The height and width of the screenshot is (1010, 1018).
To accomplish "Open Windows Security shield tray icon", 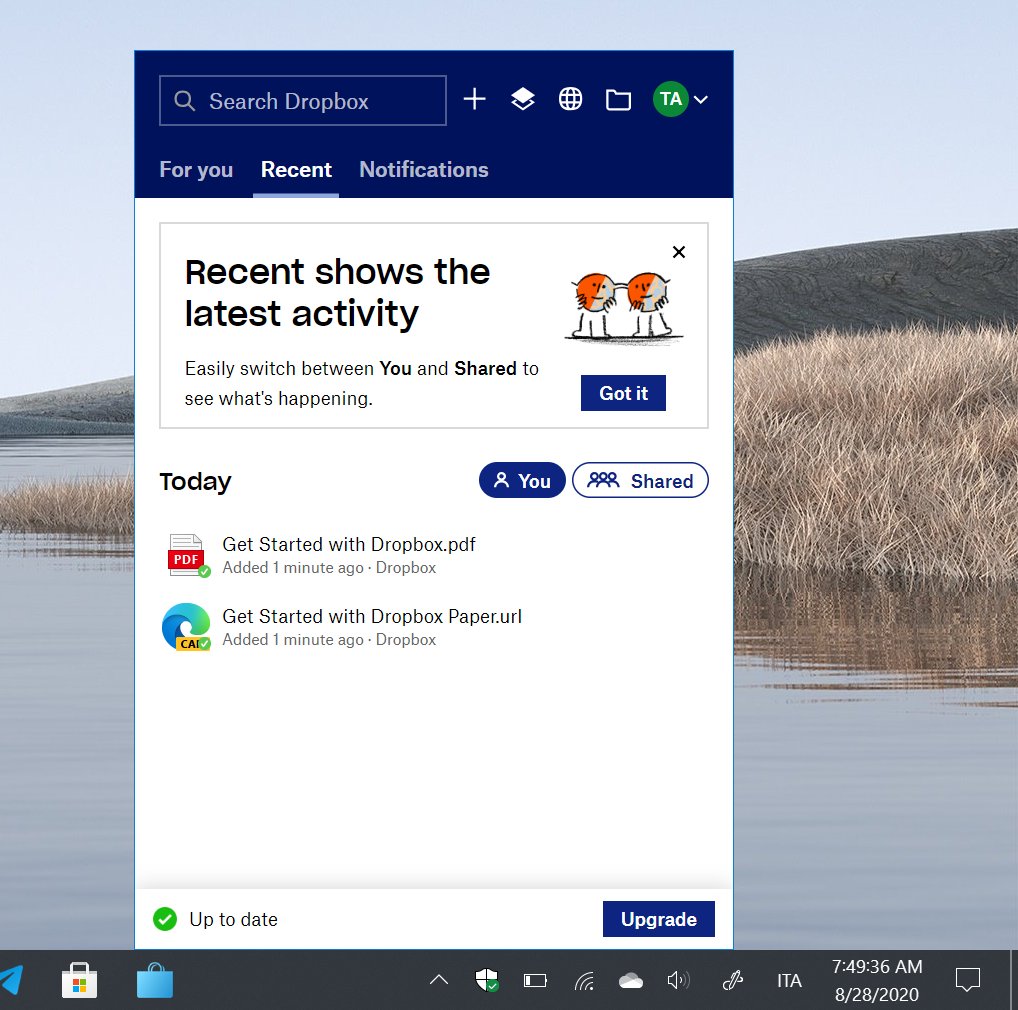I will click(486, 980).
